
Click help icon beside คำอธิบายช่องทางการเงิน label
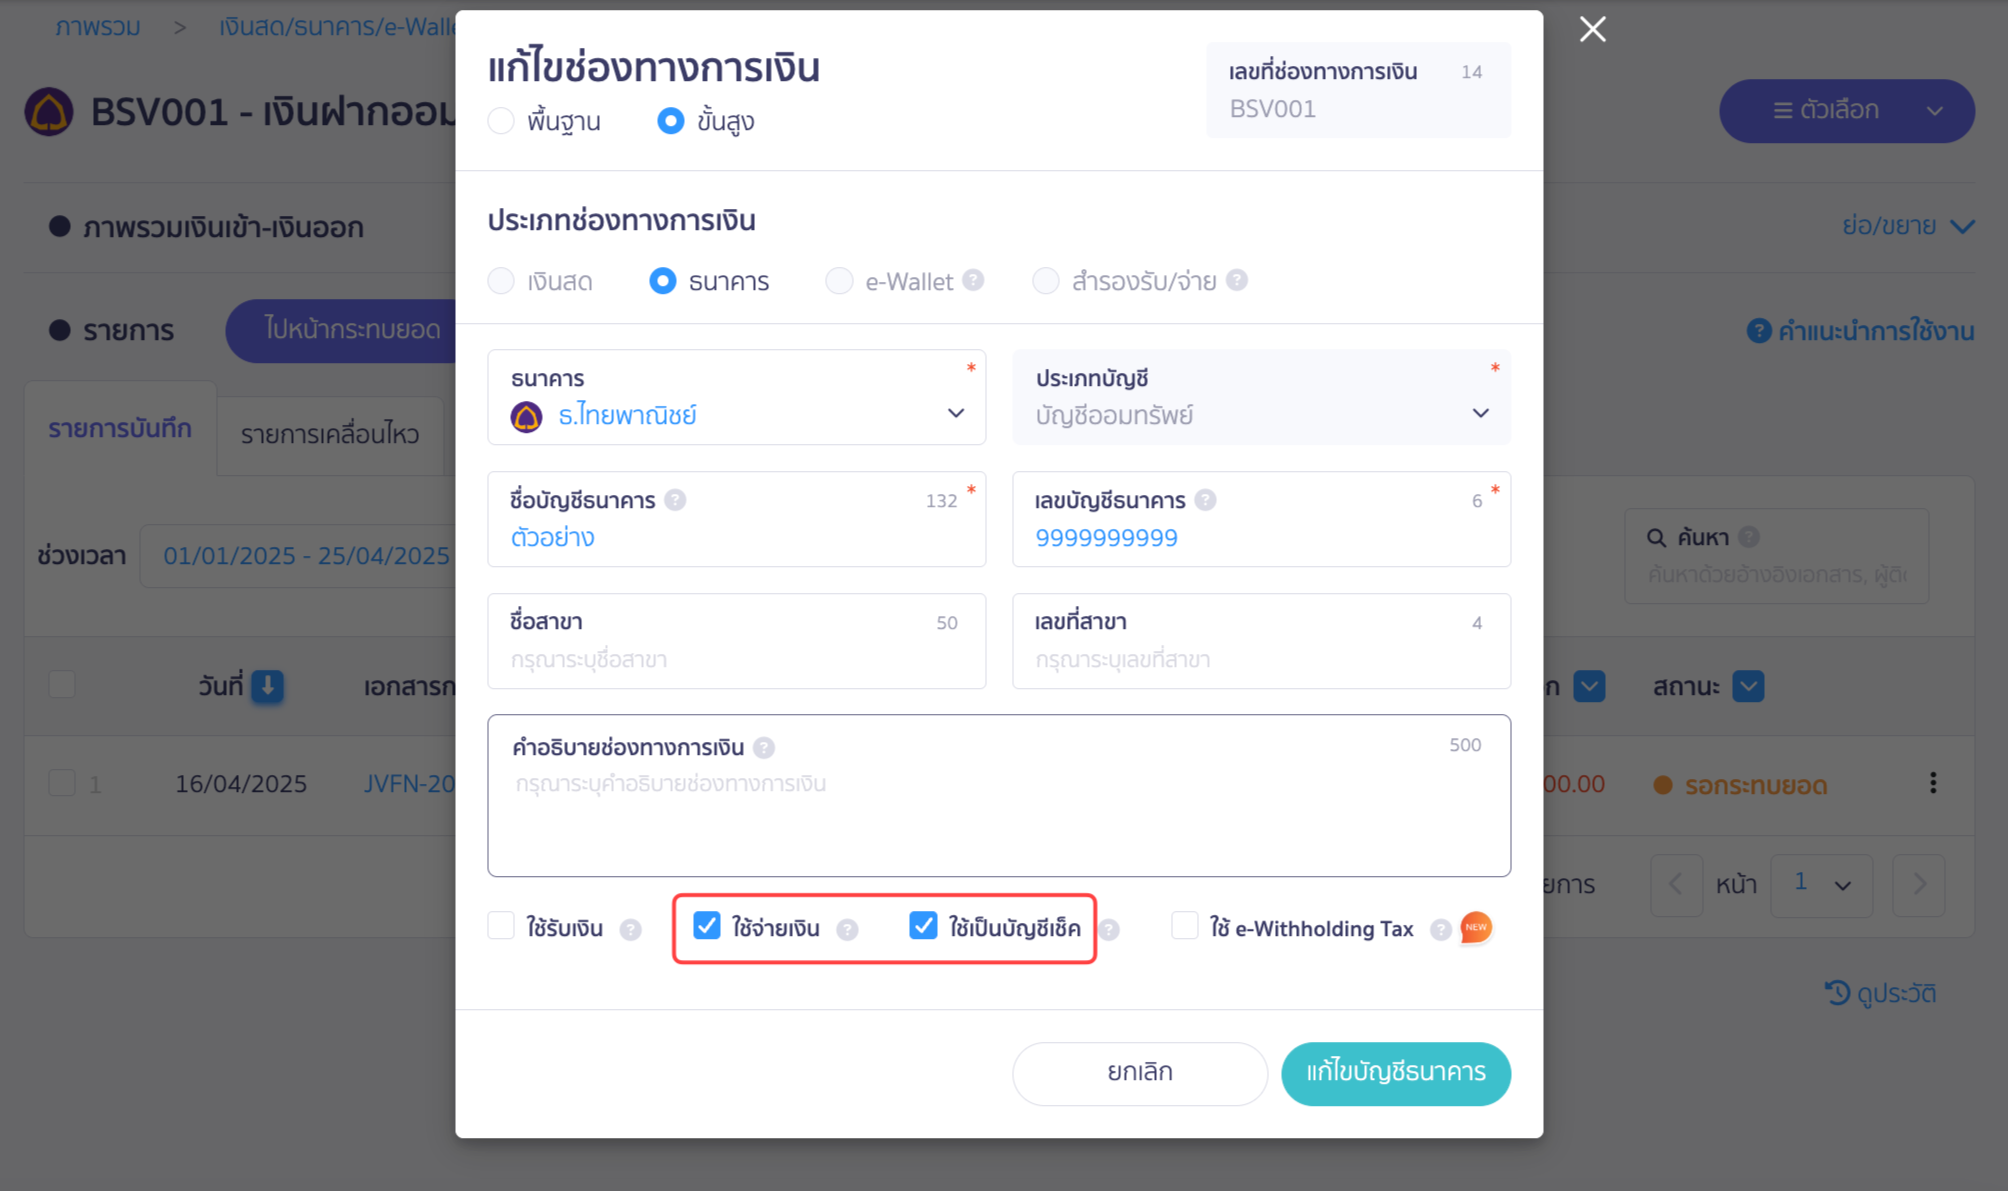click(764, 748)
